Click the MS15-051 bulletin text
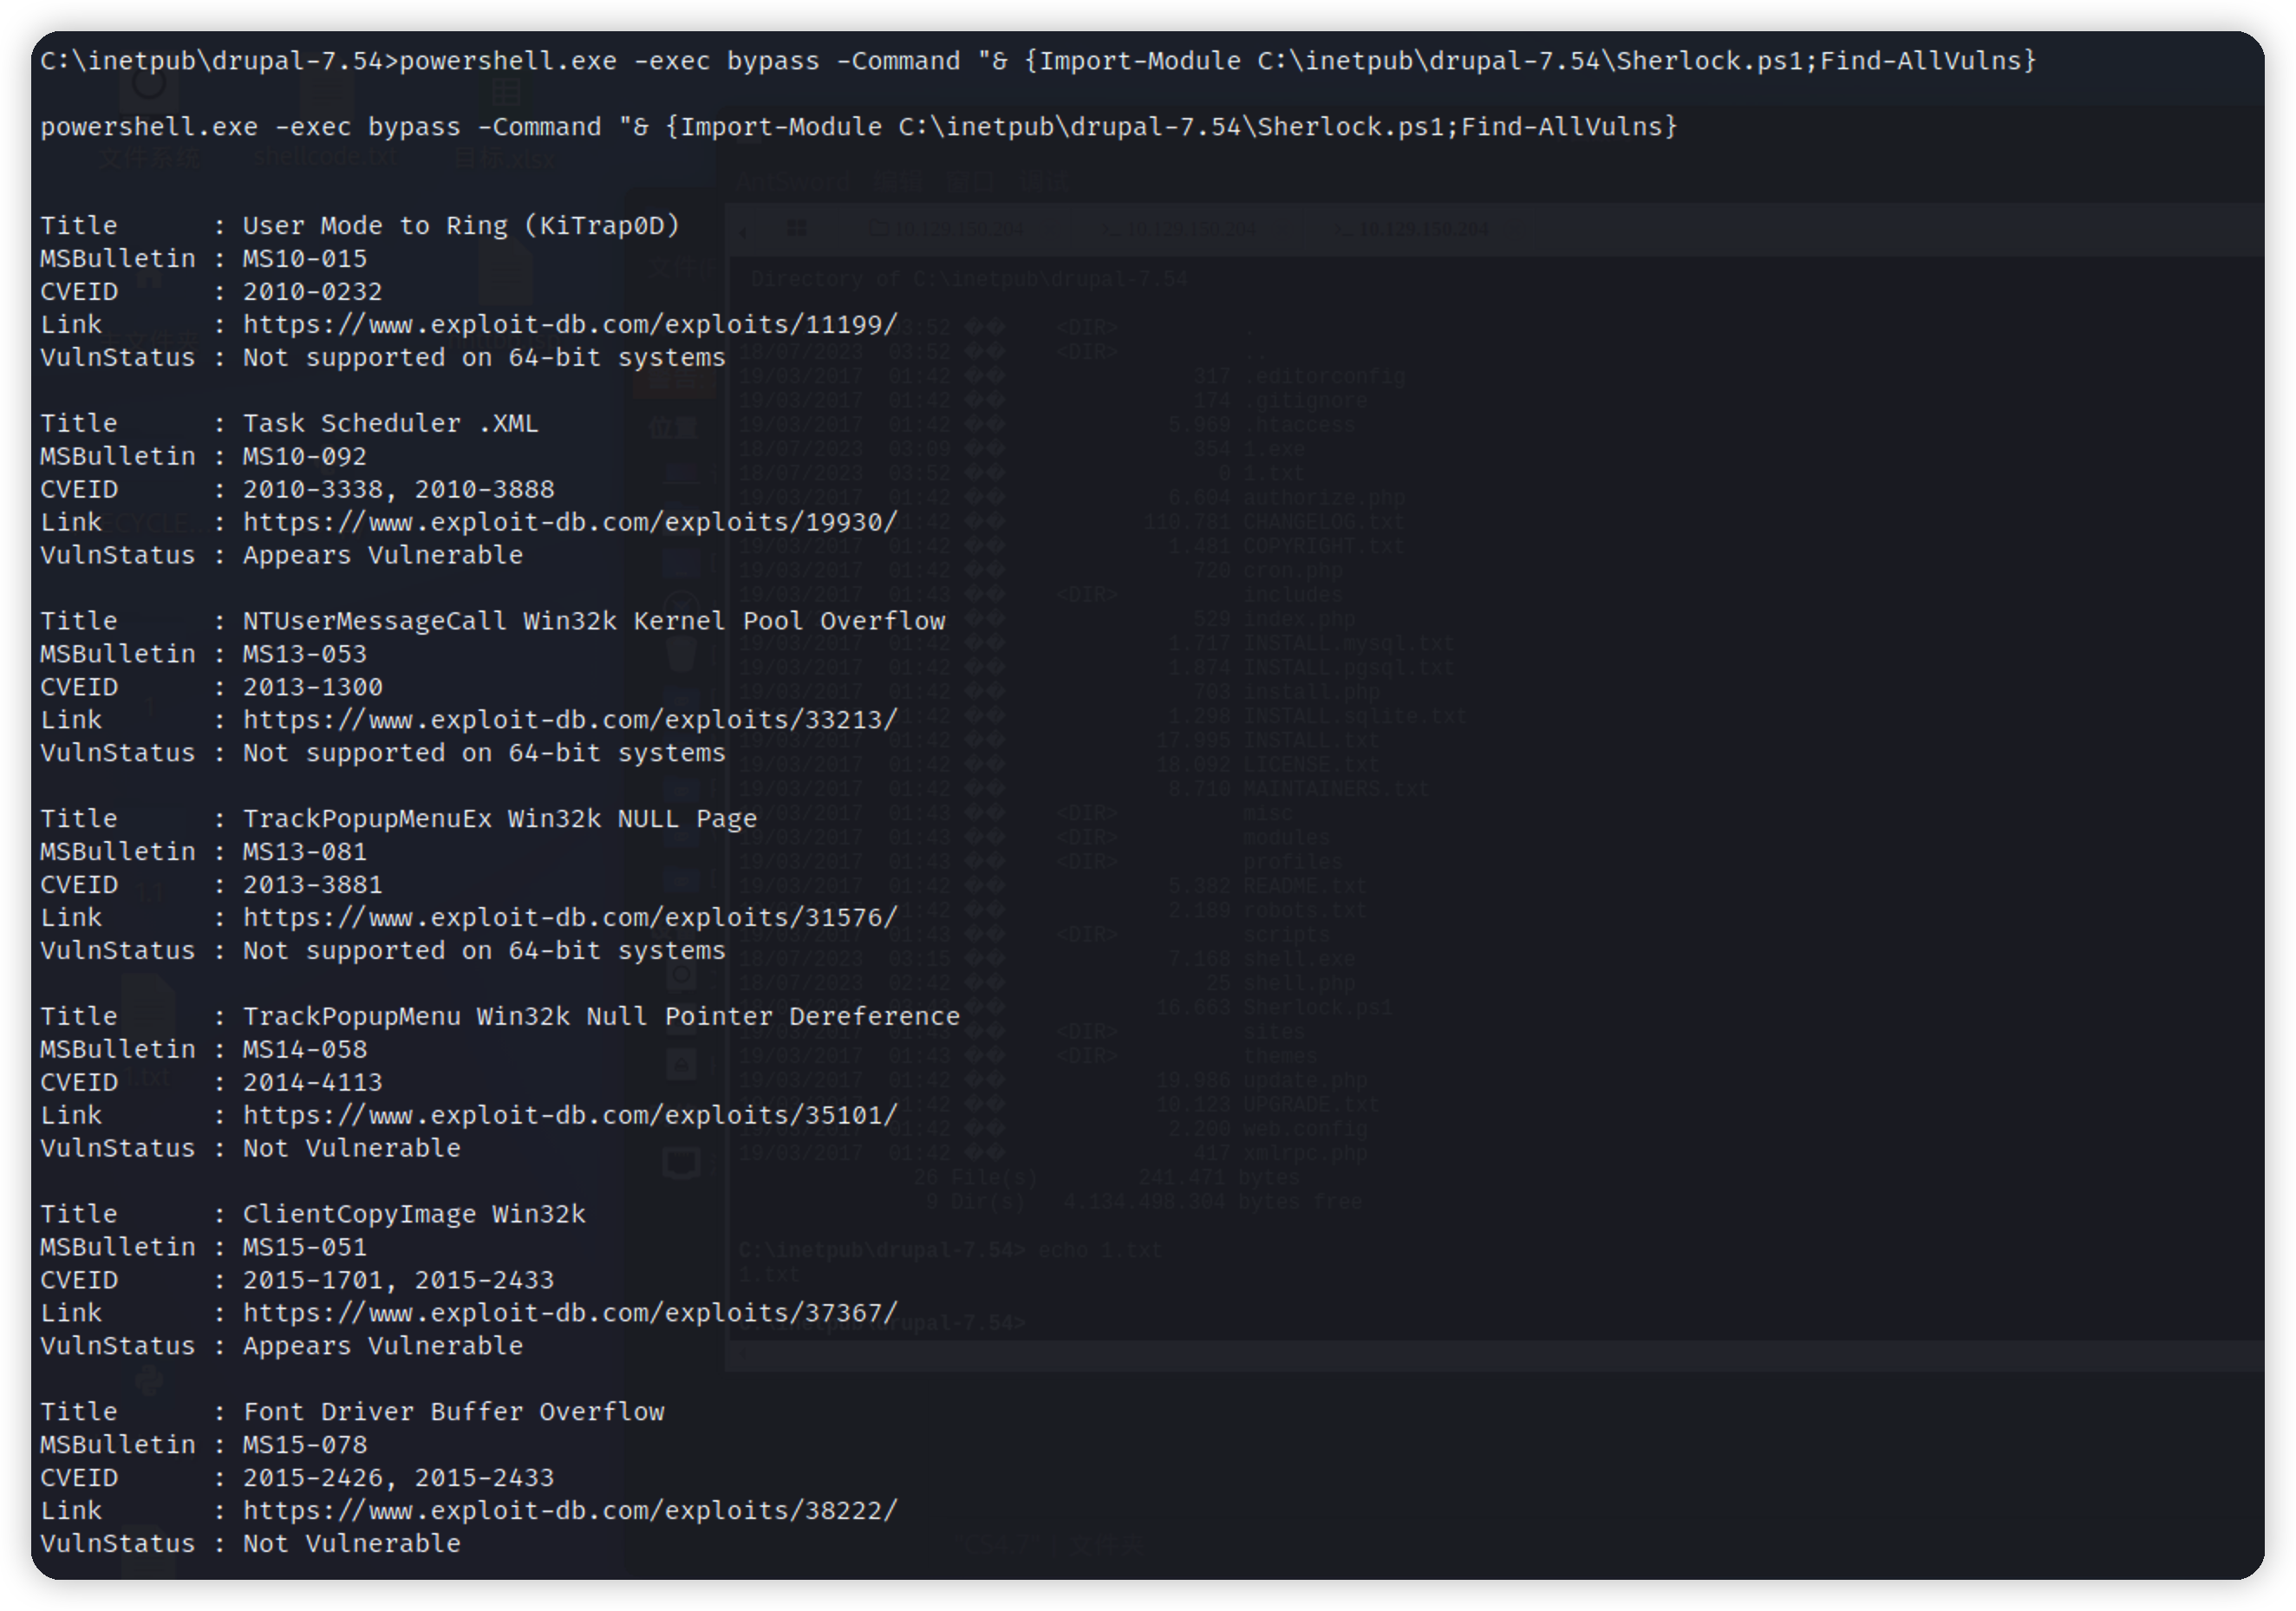Screen dimensions: 2296x1611 tap(304, 1247)
